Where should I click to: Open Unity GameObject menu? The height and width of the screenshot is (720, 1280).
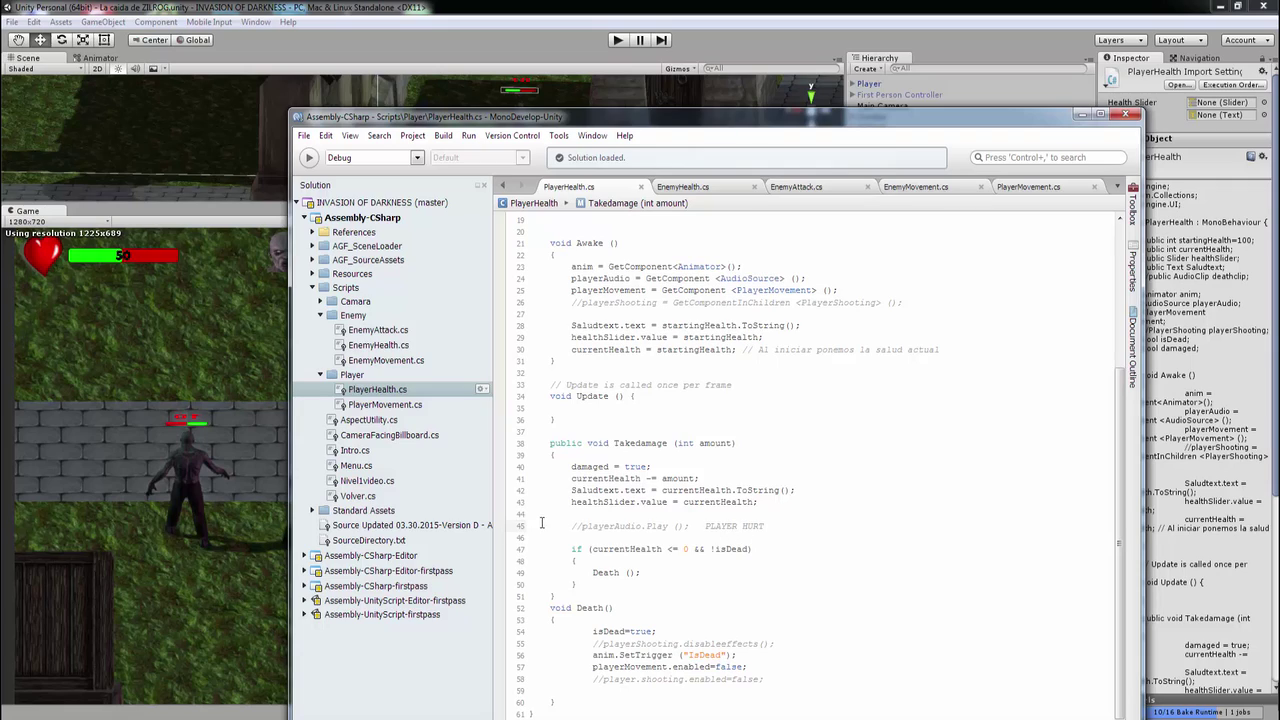(x=103, y=22)
